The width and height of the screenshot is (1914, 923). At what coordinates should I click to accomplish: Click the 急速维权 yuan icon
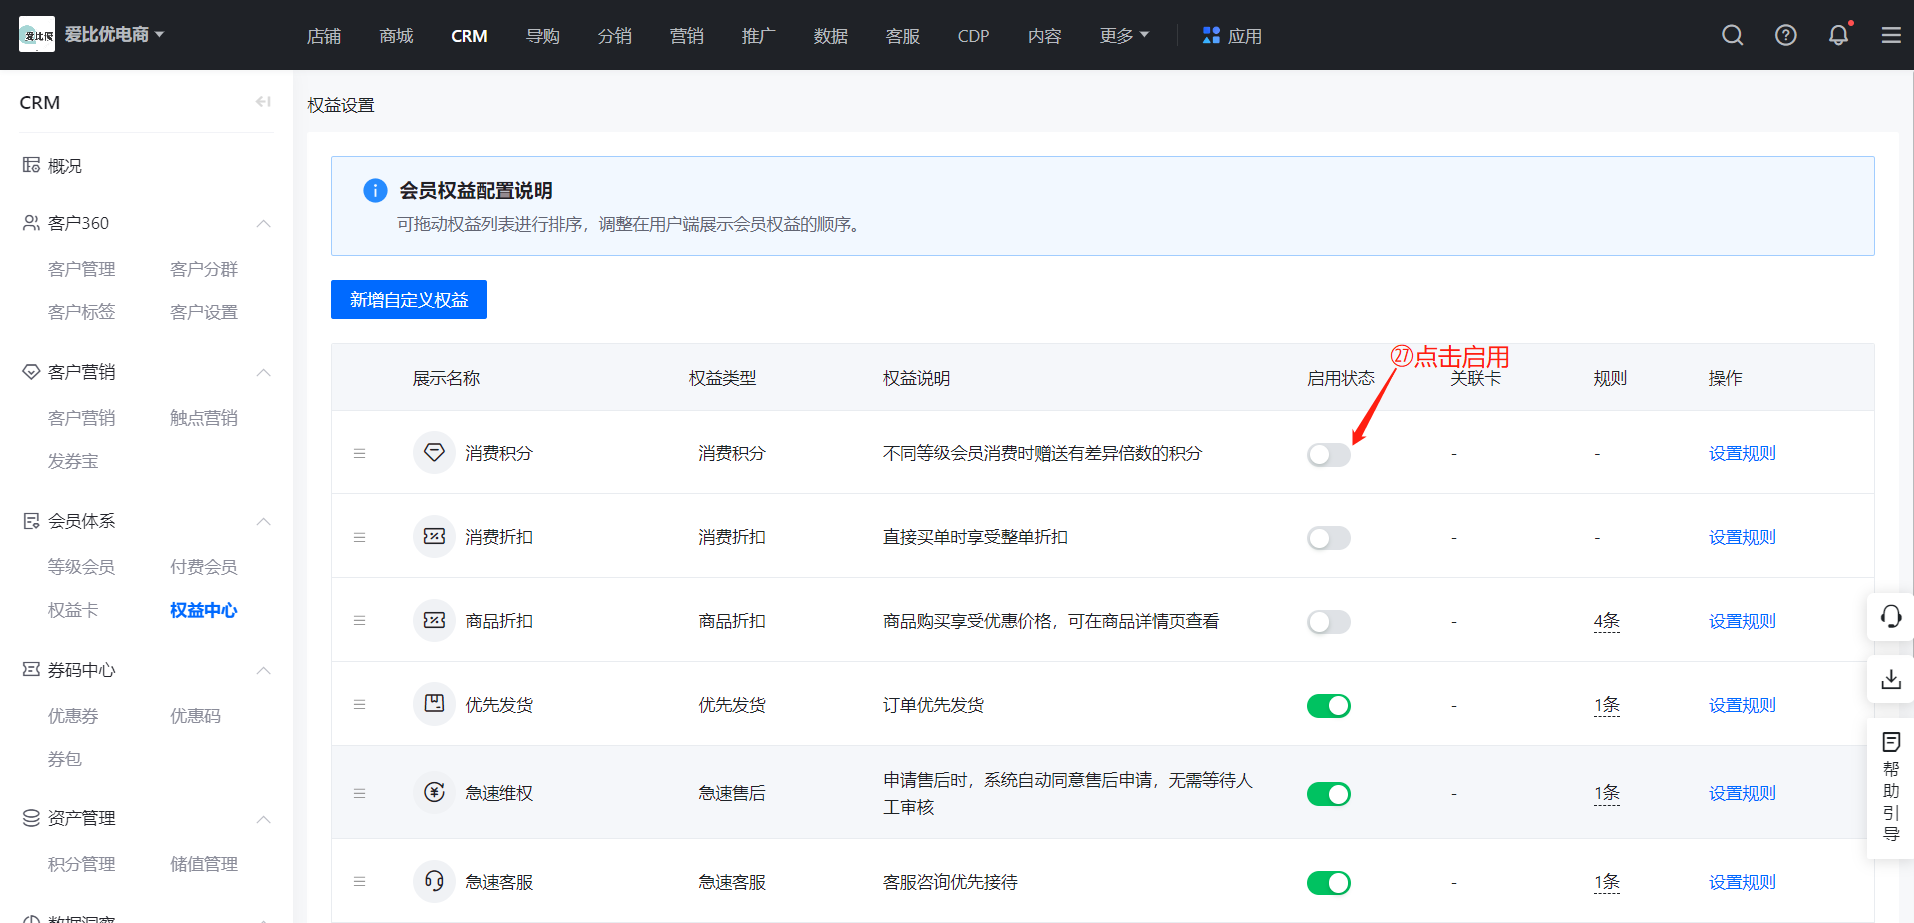[434, 793]
